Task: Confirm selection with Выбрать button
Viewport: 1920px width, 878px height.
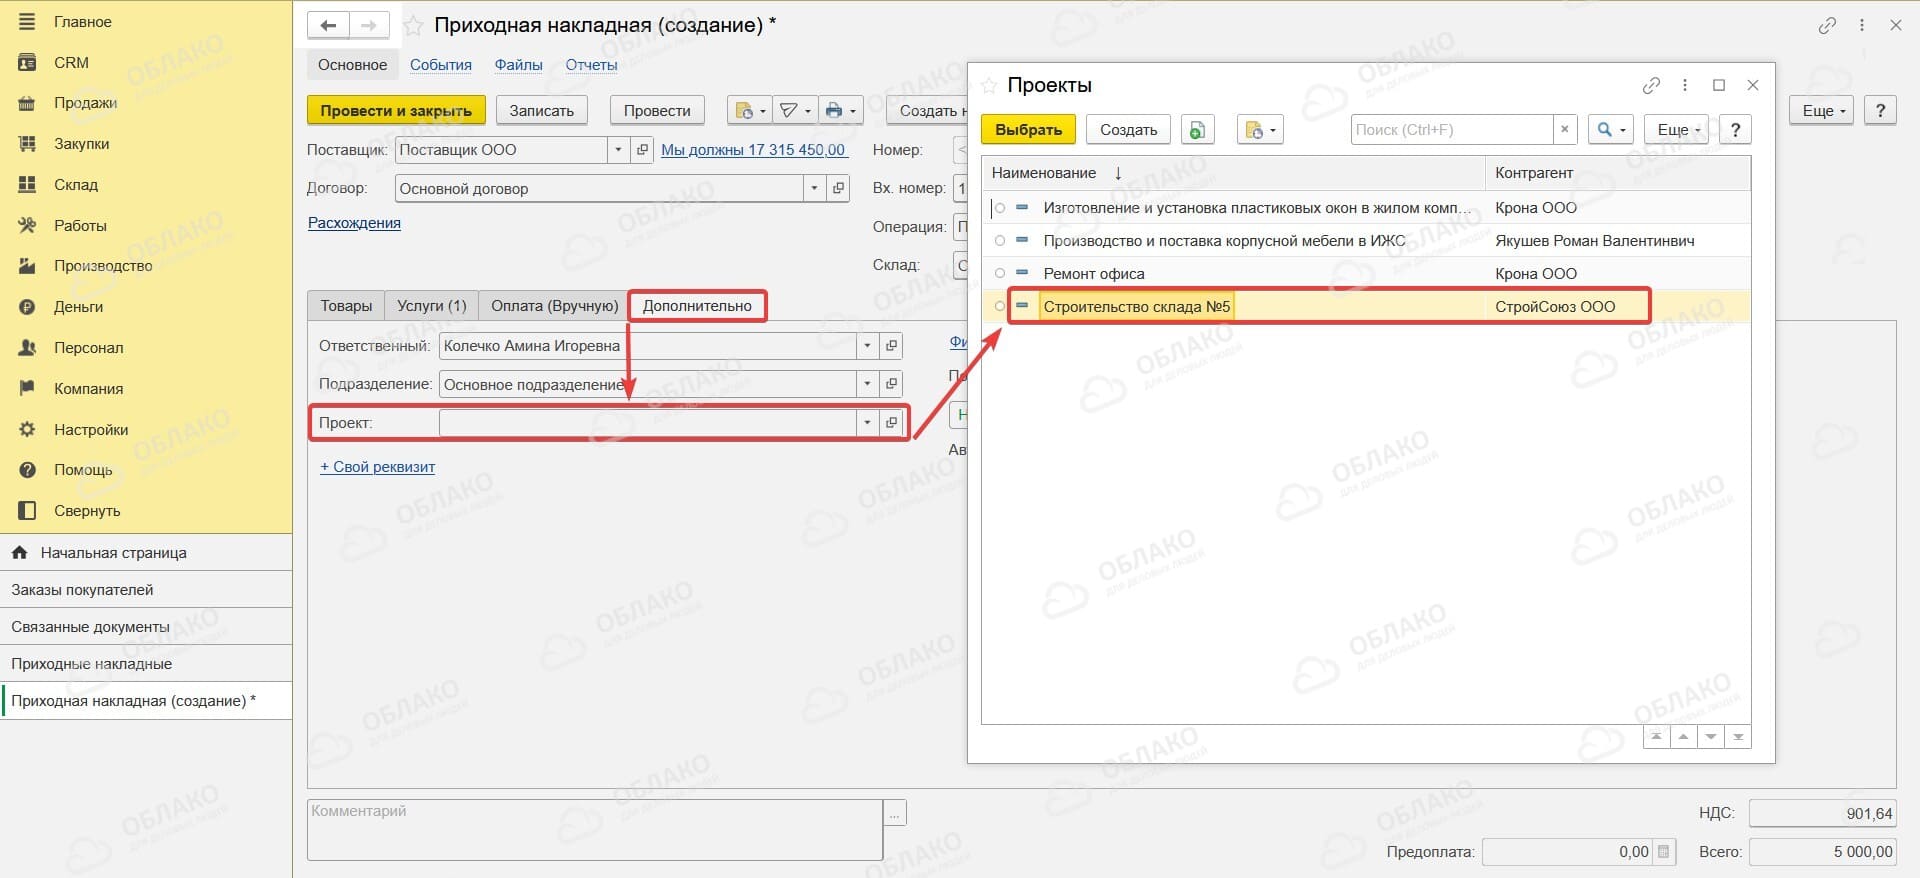Action: [1028, 130]
